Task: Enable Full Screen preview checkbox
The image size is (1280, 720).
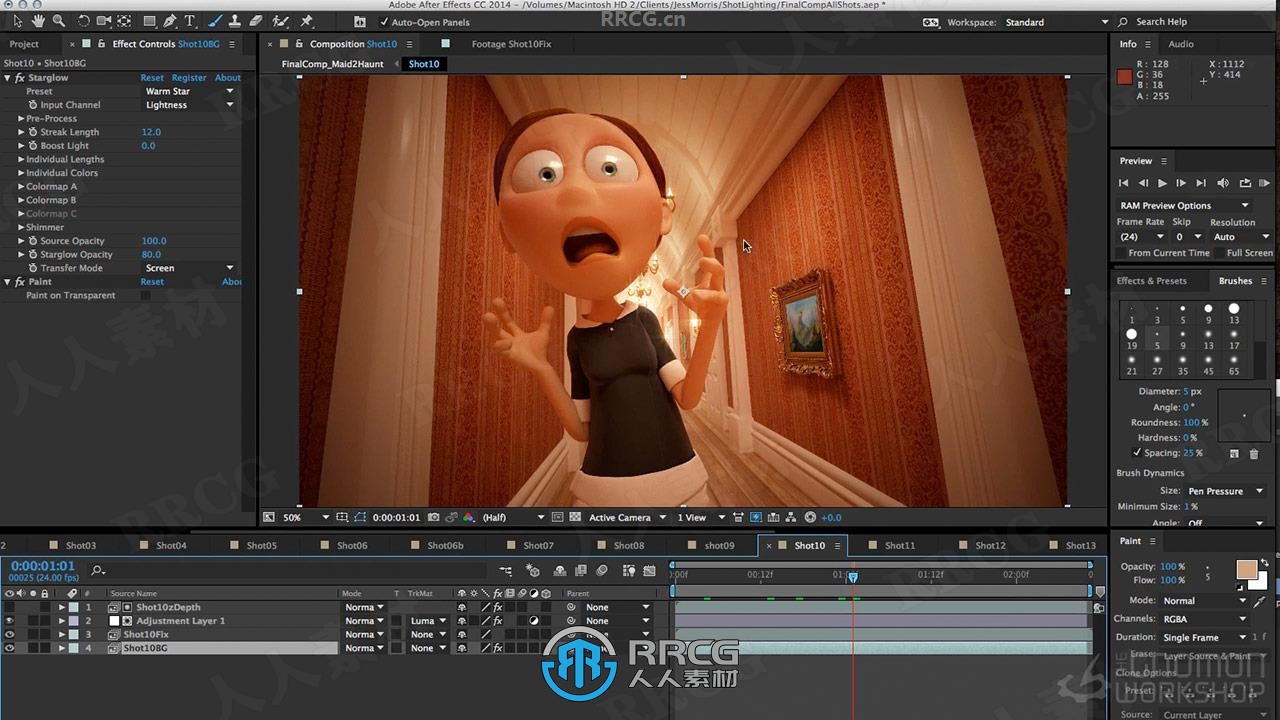Action: tap(1220, 253)
